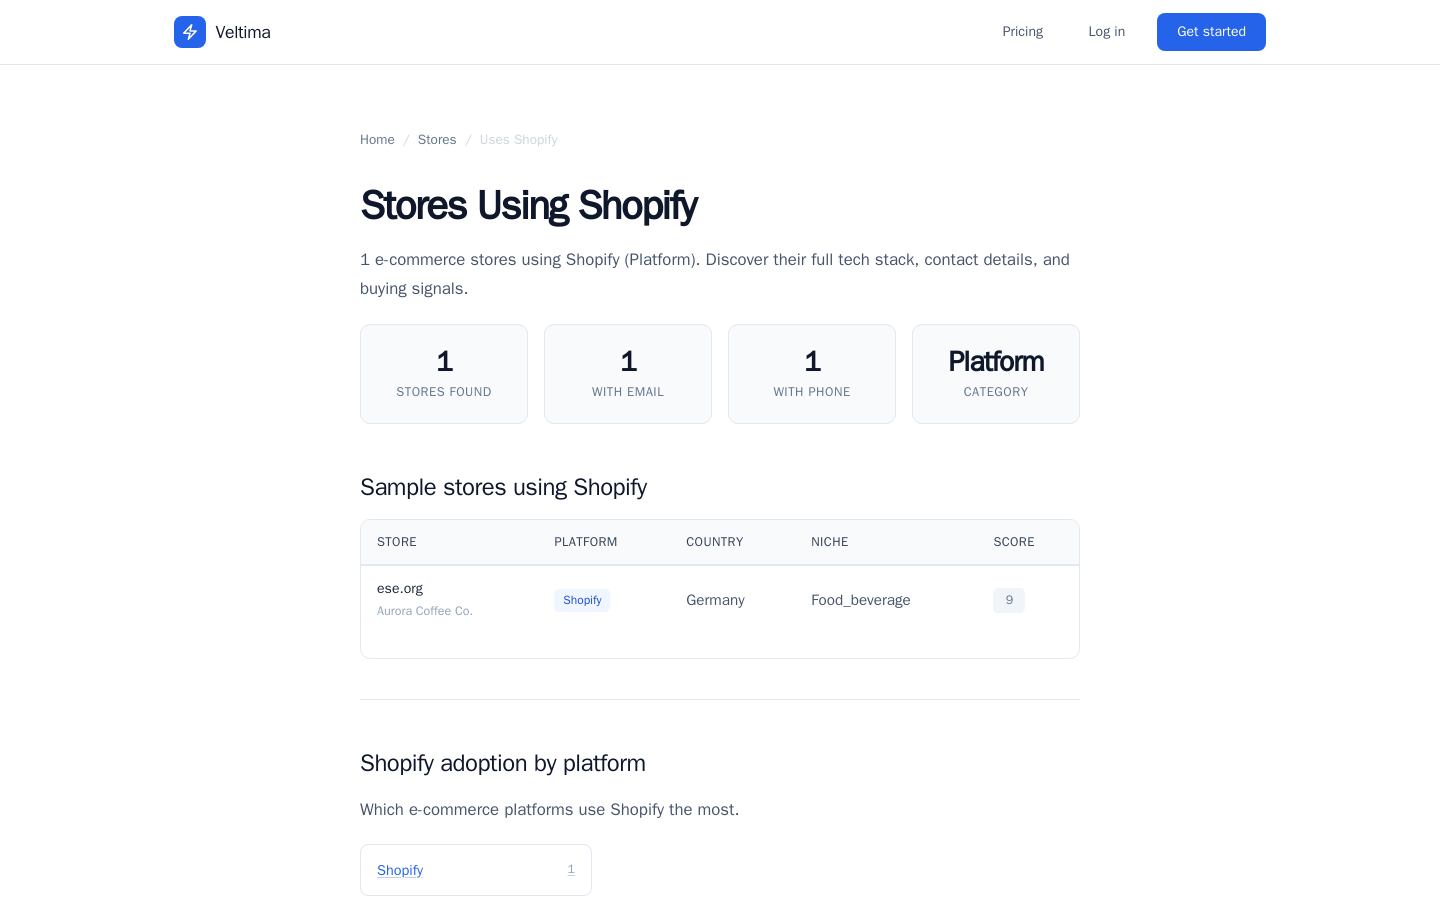Screen dimensions: 1440x900
Task: Select the Stores Found stat card
Action: click(444, 374)
